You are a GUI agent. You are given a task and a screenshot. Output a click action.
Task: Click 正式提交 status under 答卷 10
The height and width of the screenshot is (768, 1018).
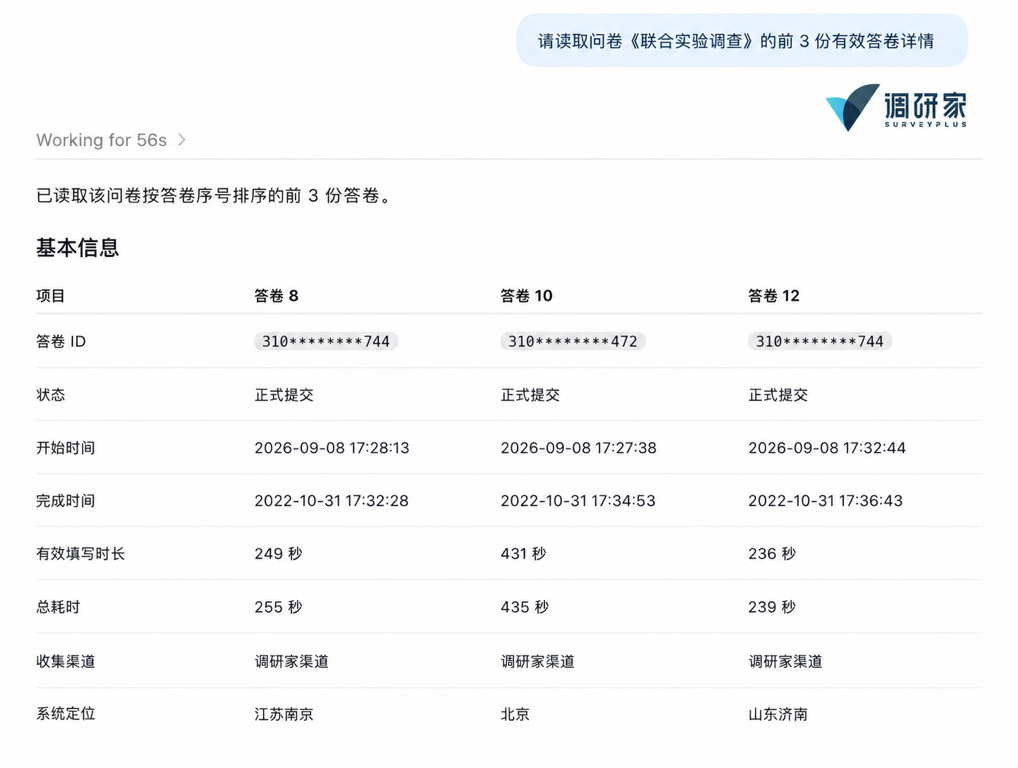530,395
